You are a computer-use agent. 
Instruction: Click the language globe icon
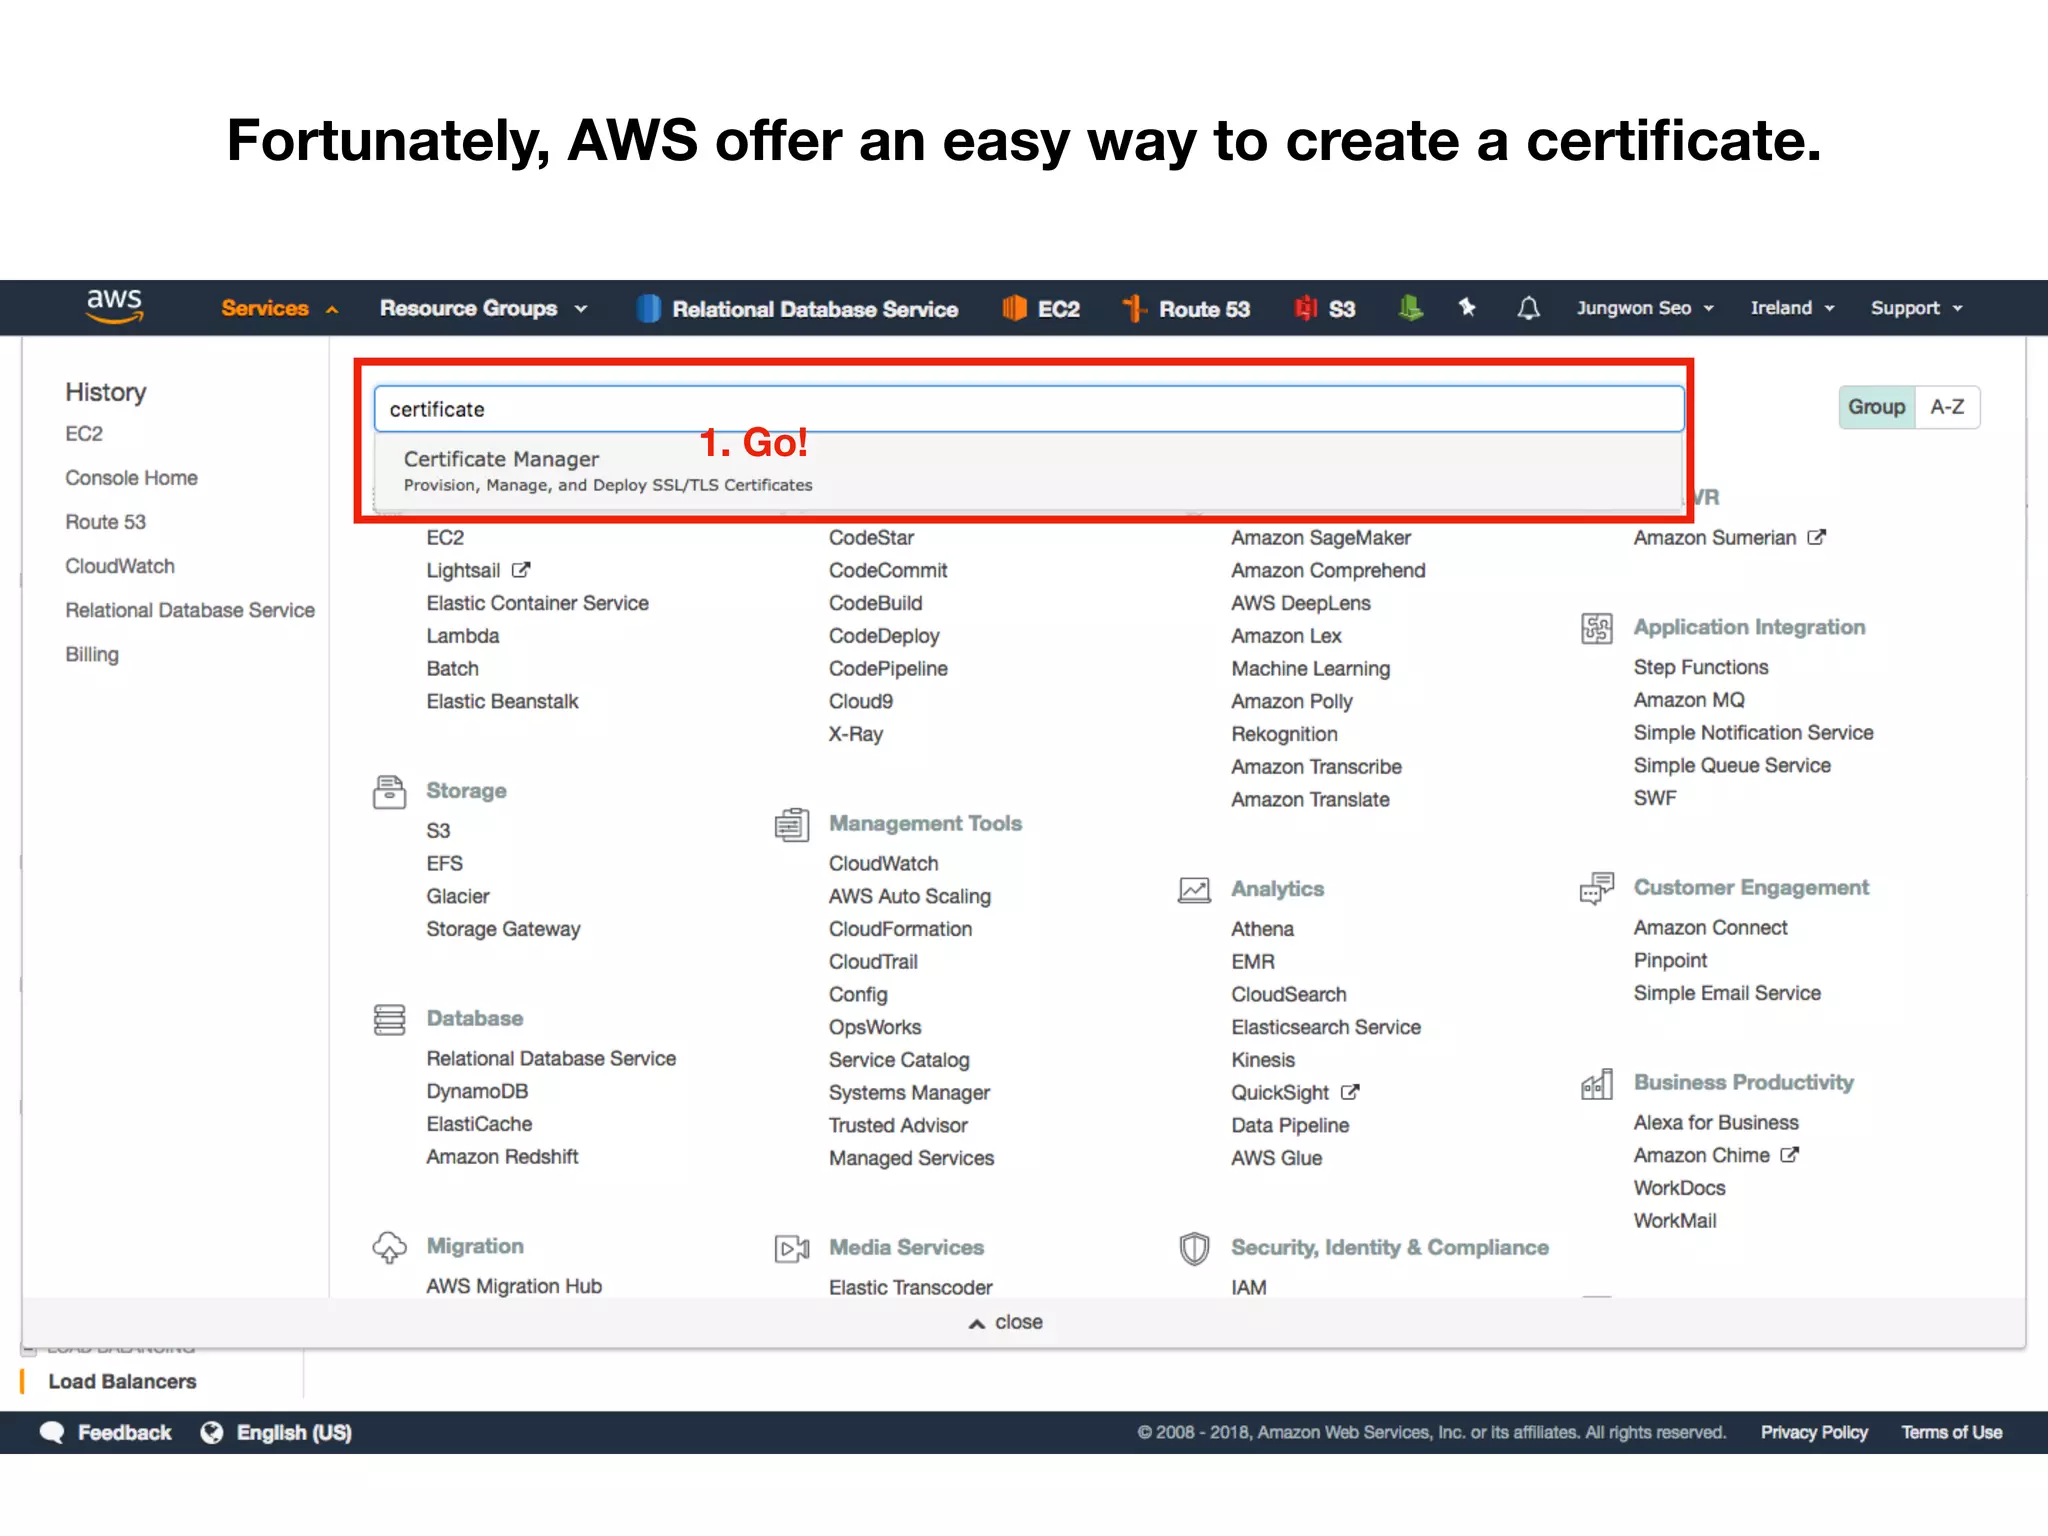[x=212, y=1432]
